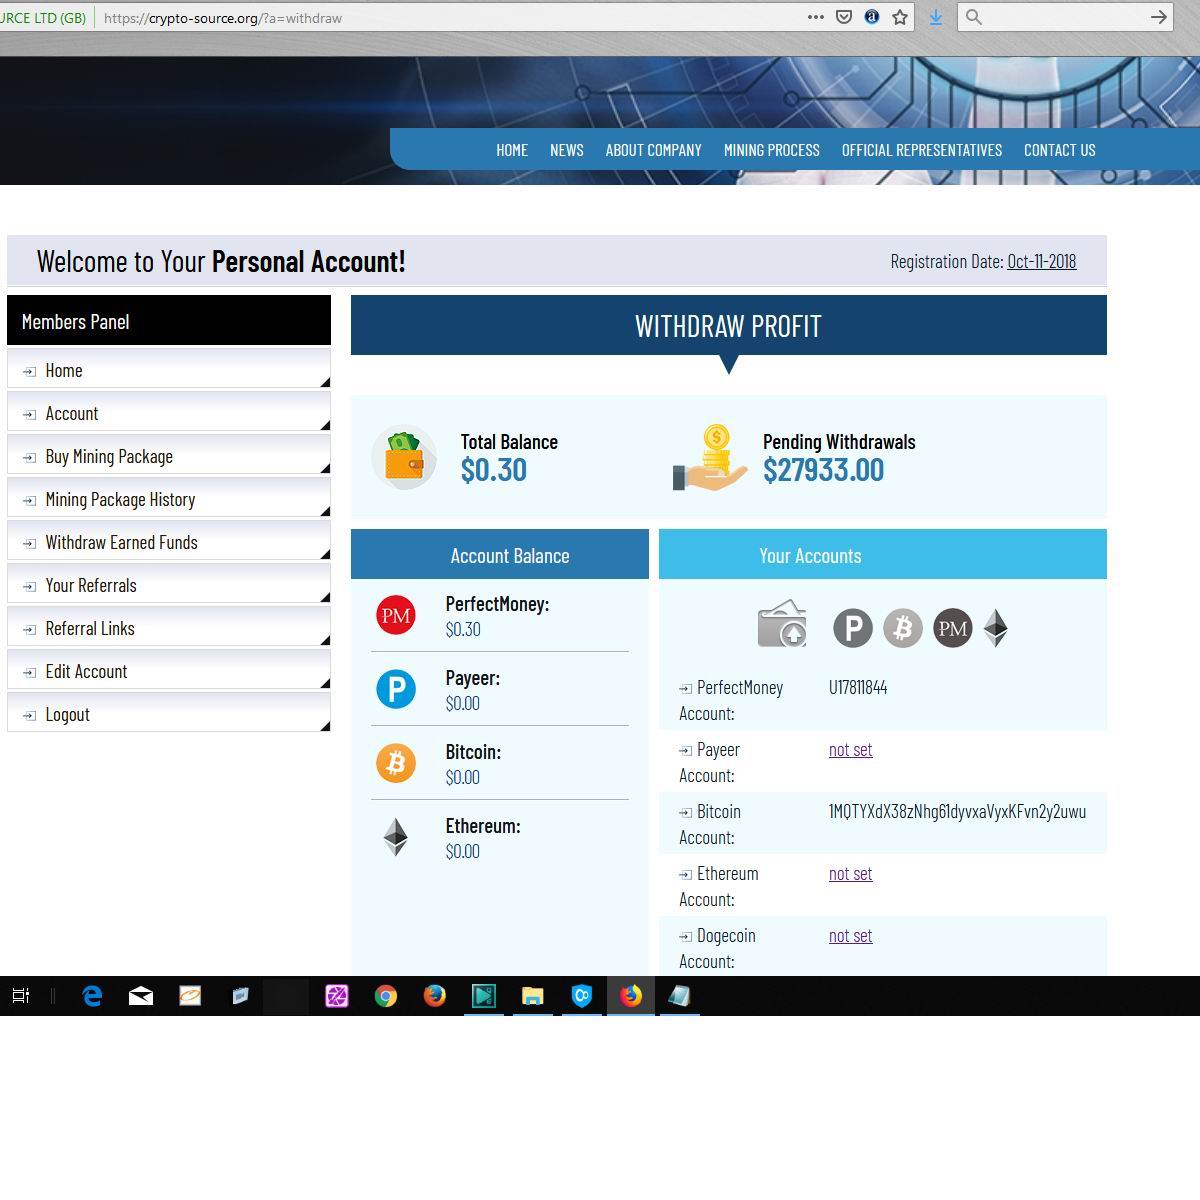Go to About Company page
This screenshot has height=1200, width=1200.
click(x=653, y=150)
